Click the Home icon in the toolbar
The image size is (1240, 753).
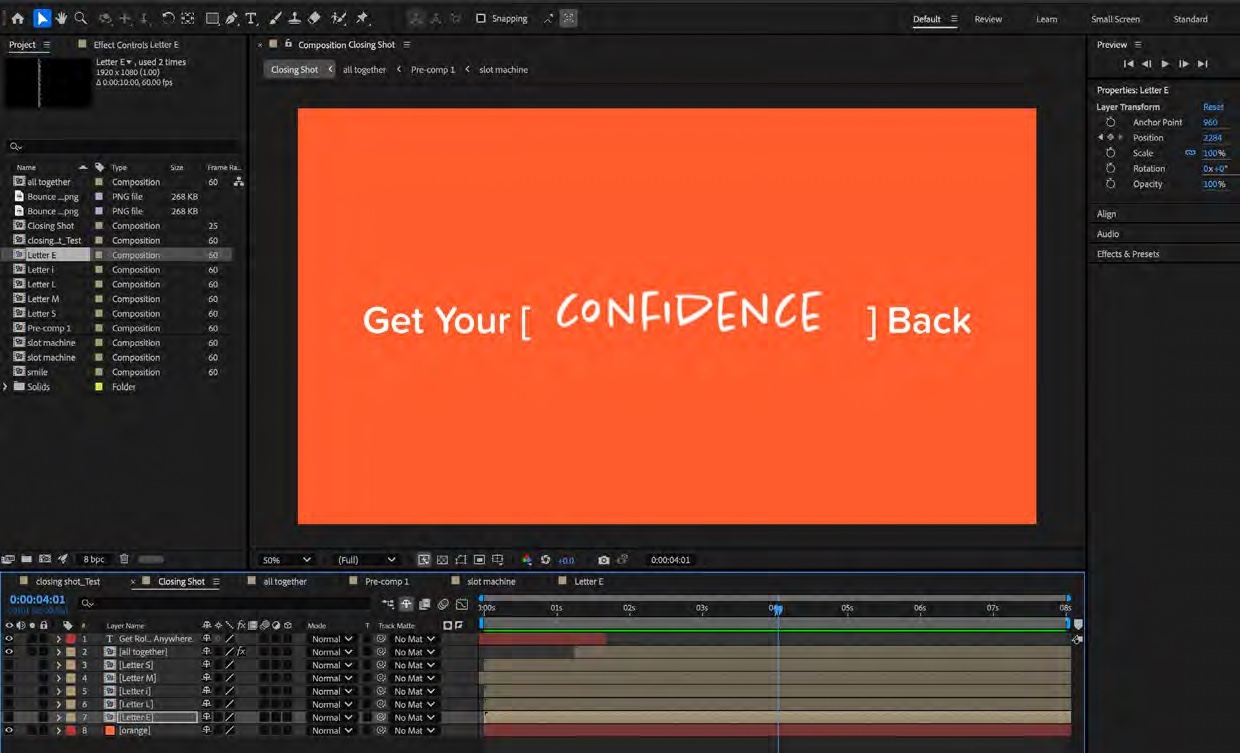[x=17, y=18]
